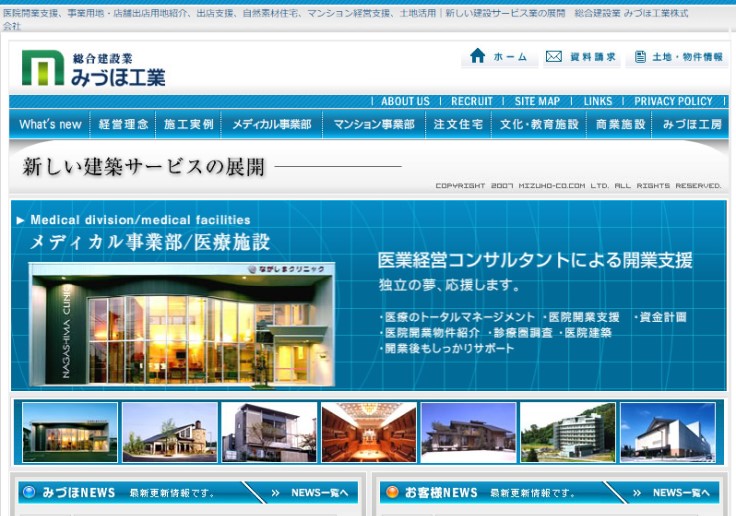Select the modern gray house thumbnail
The image size is (736, 516).
[x=269, y=432]
